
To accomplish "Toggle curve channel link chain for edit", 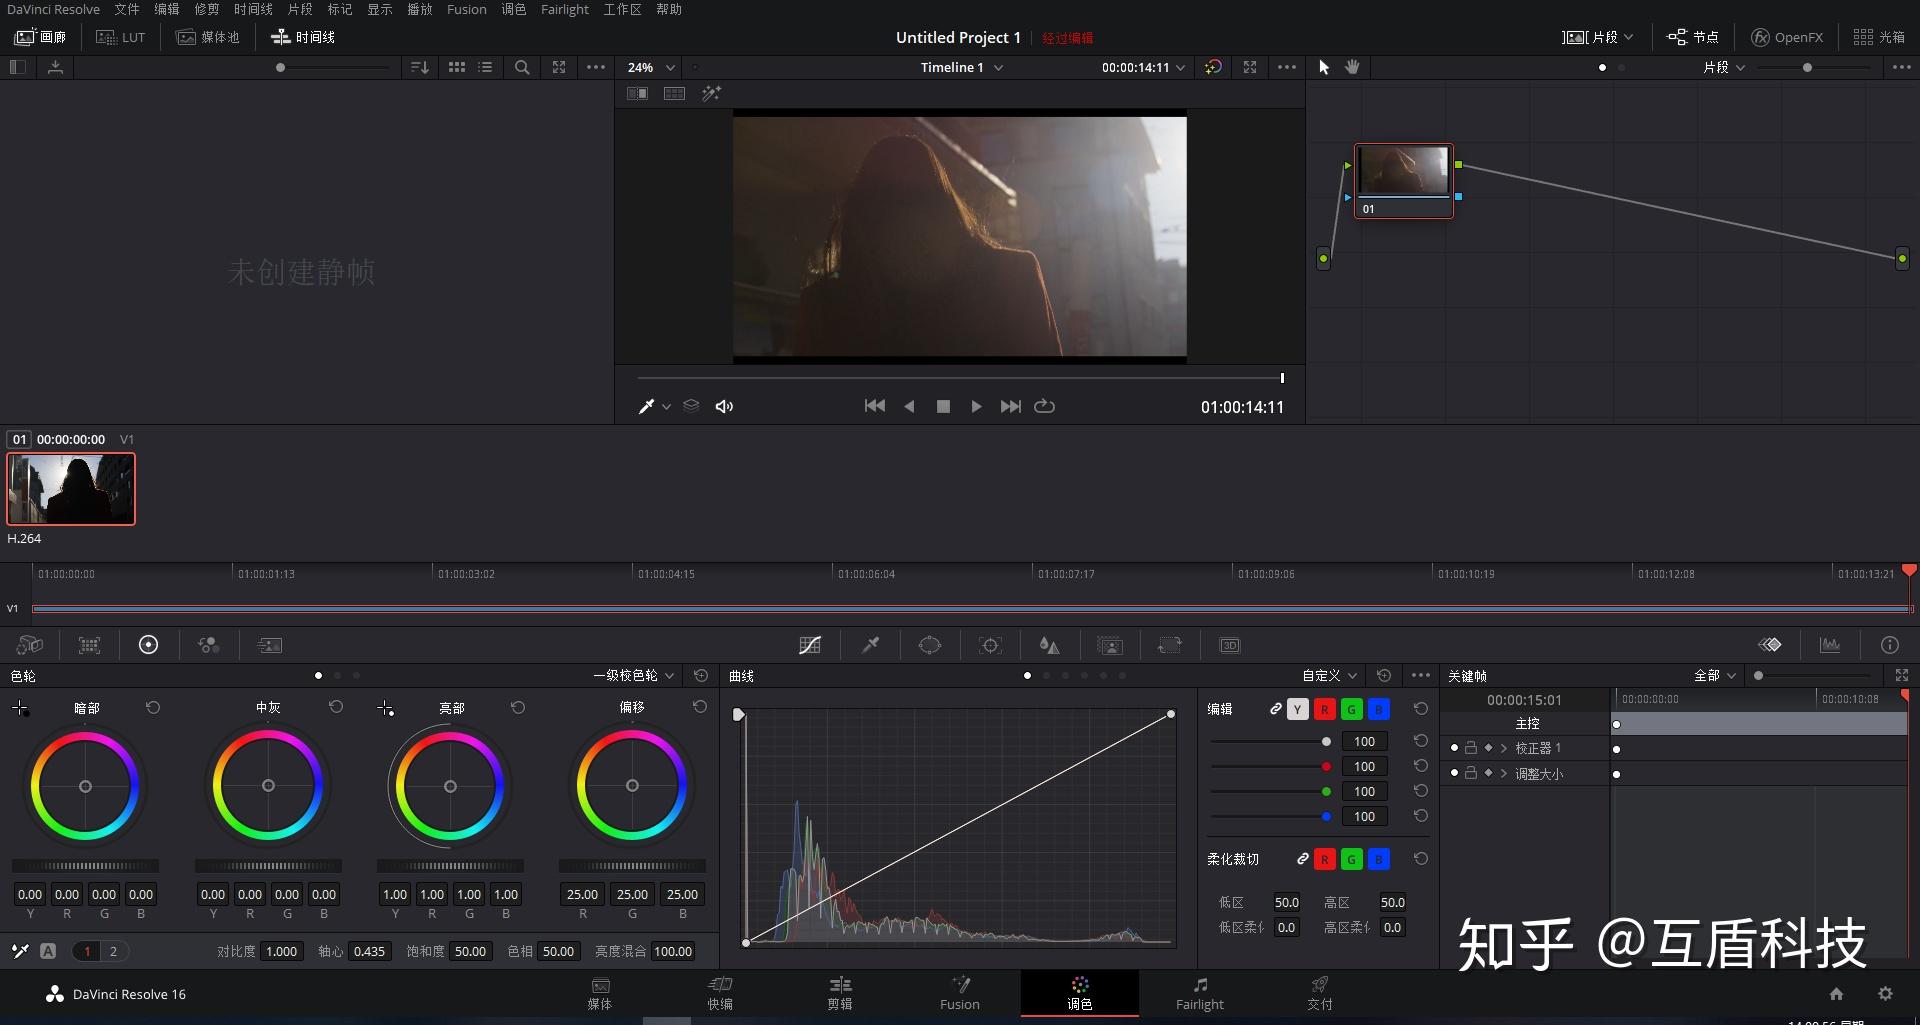I will (1275, 709).
